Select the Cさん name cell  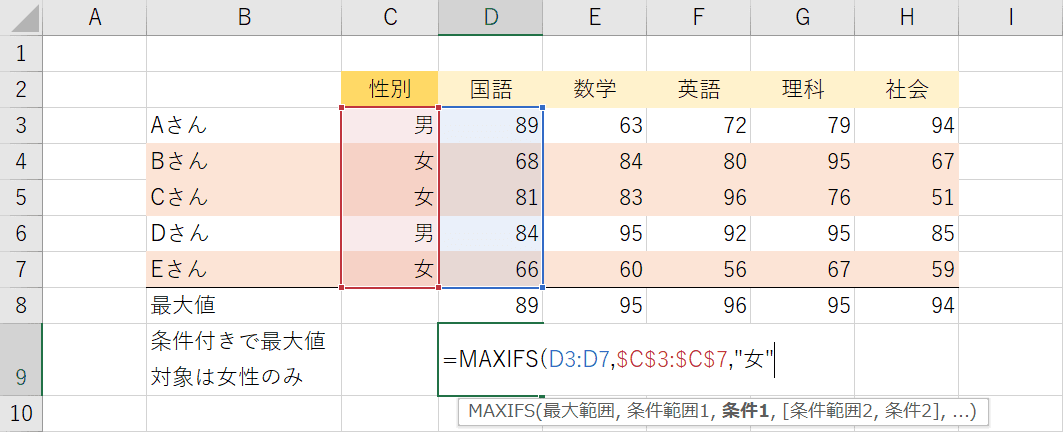[244, 197]
